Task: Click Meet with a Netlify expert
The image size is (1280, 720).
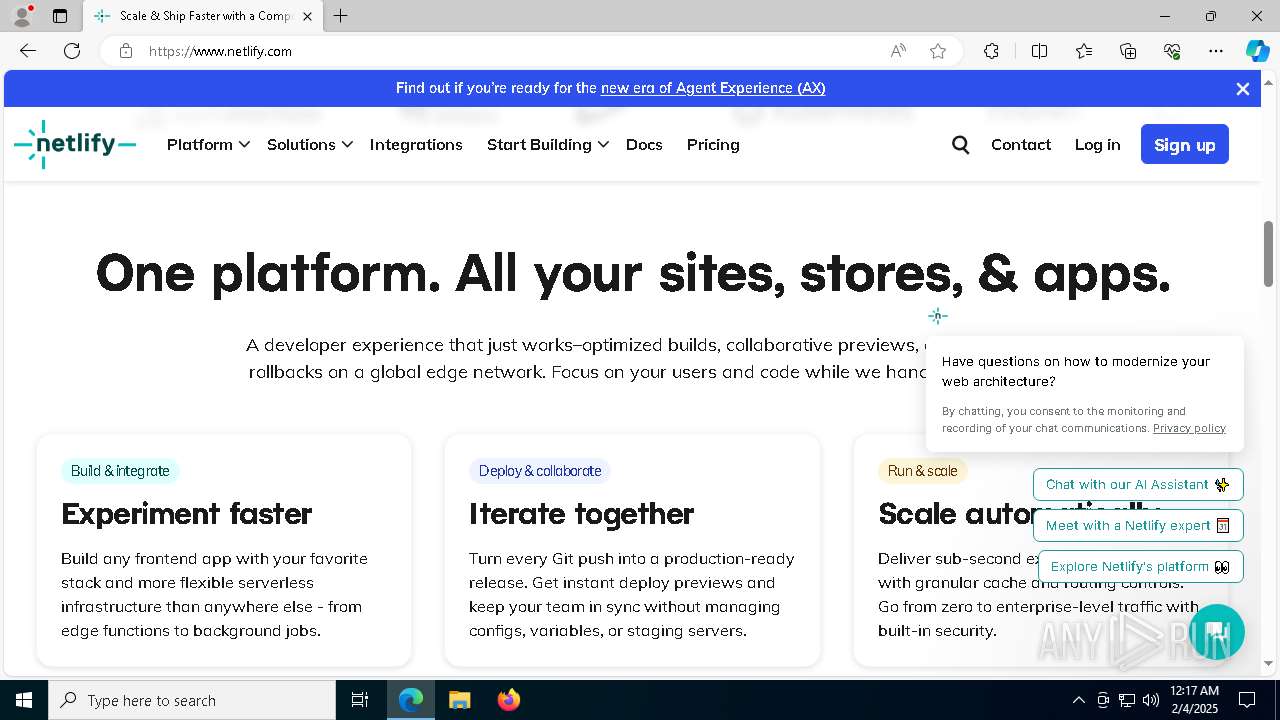Action: (x=1138, y=525)
